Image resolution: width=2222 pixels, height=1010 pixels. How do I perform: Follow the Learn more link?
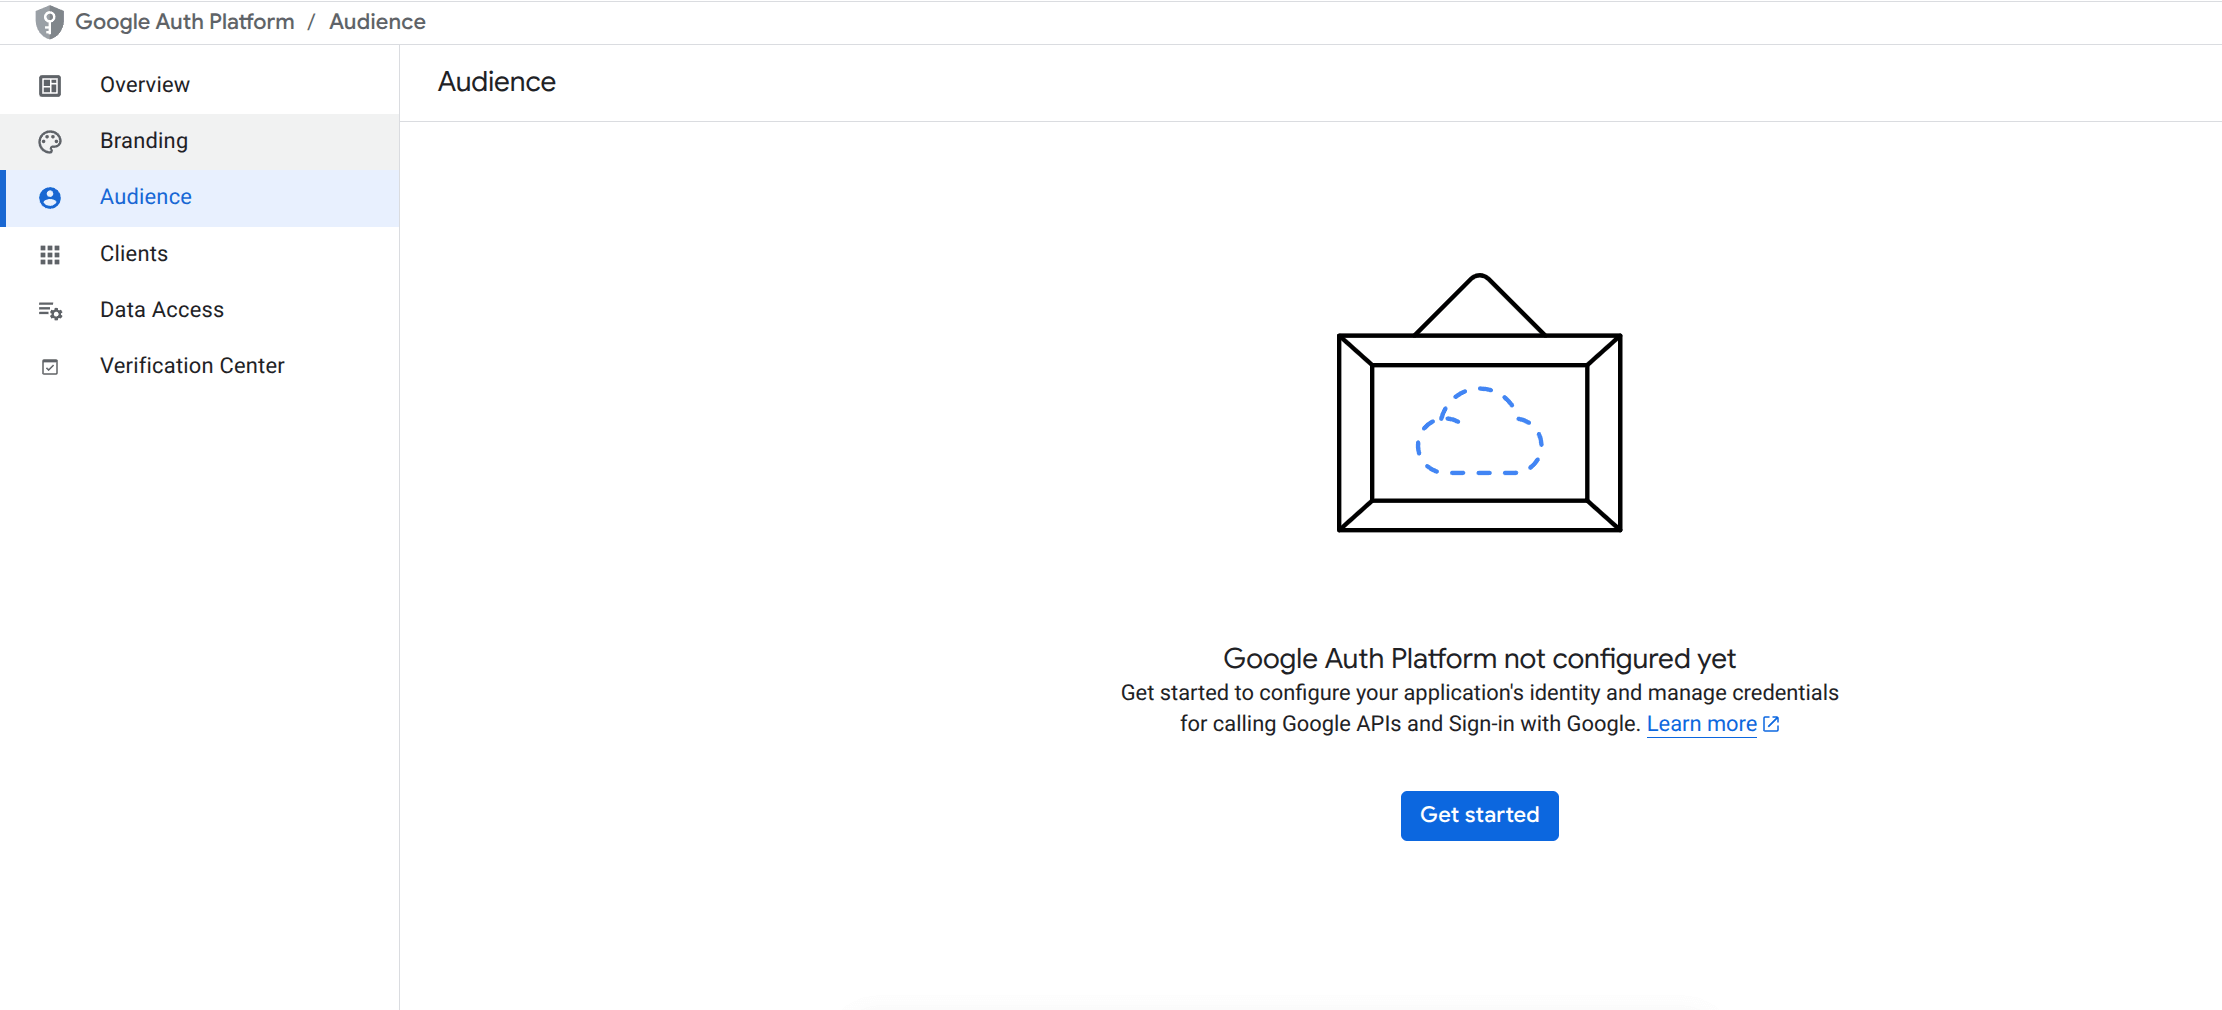click(x=1701, y=724)
